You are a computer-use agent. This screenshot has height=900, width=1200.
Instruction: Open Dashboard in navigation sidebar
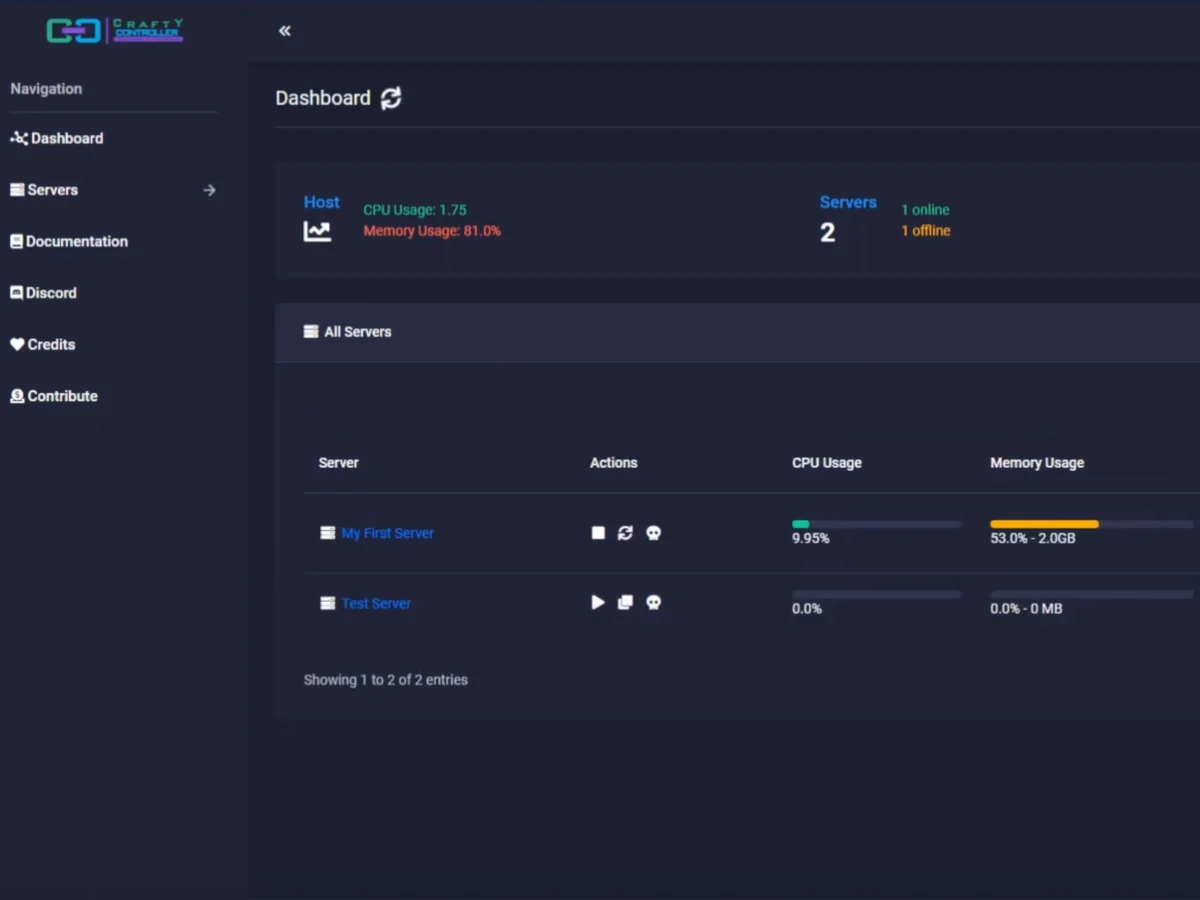(x=57, y=138)
